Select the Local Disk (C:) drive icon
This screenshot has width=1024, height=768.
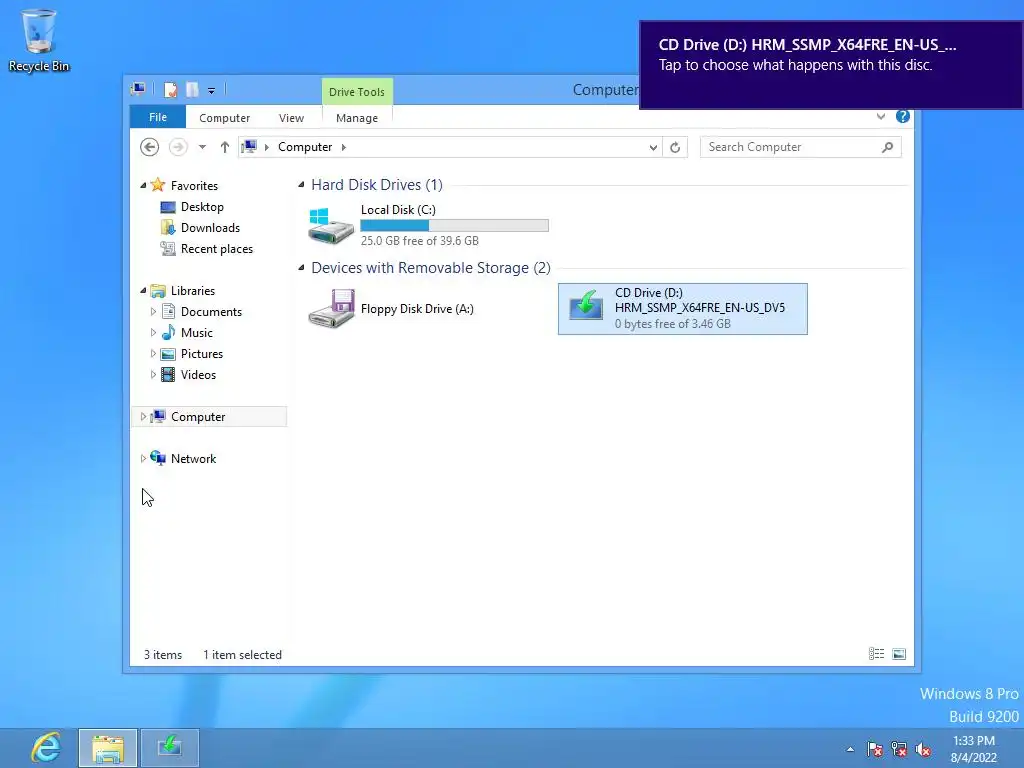pyautogui.click(x=330, y=226)
